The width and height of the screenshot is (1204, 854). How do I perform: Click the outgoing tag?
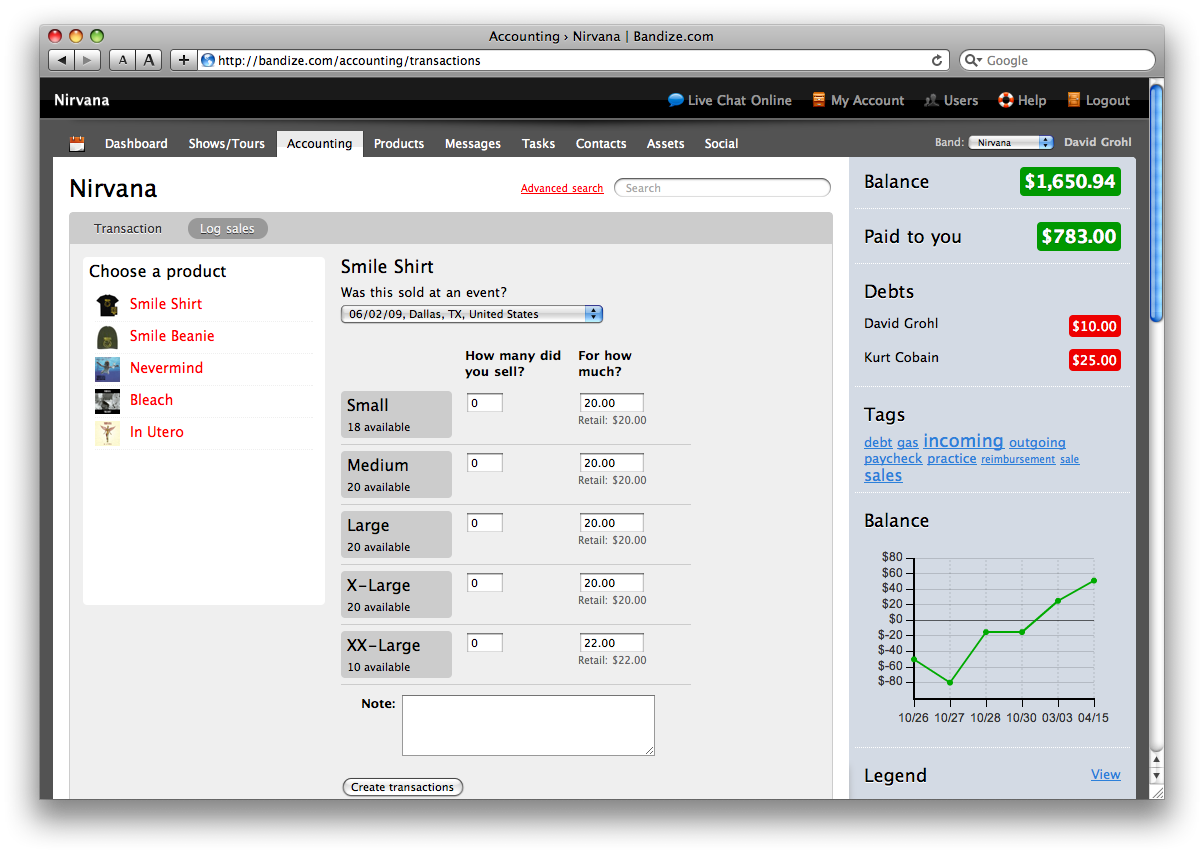point(1037,443)
